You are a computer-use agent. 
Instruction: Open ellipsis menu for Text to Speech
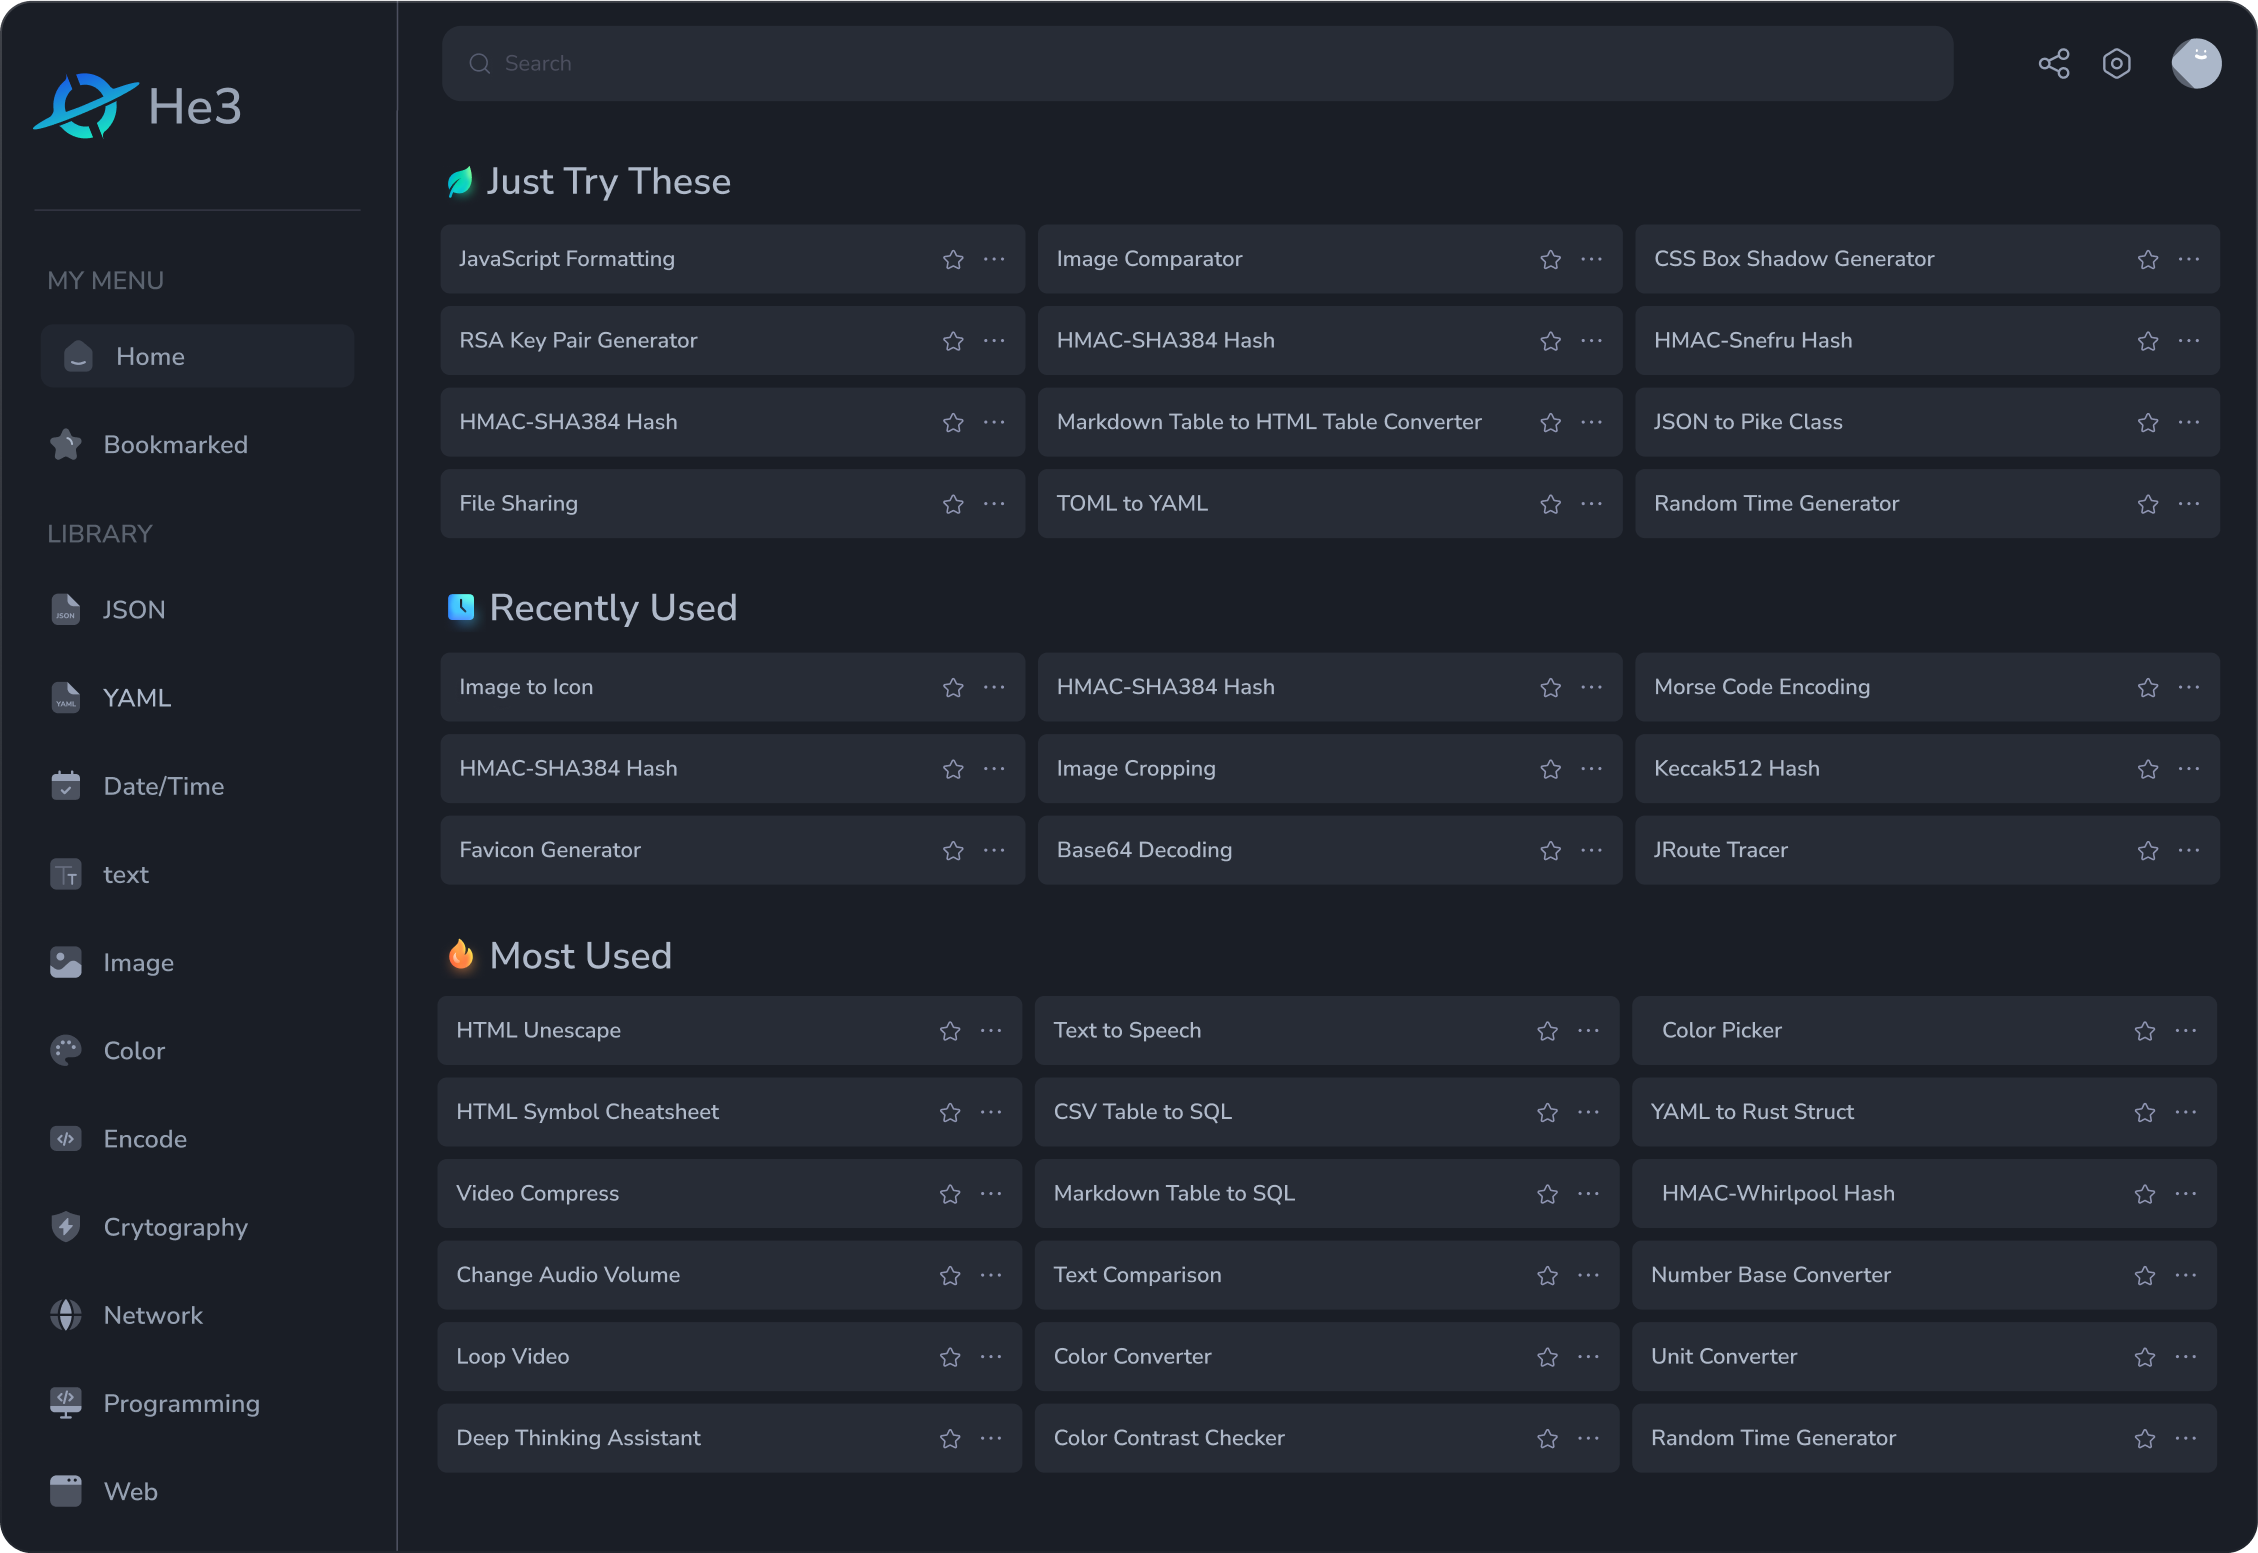point(1588,1031)
